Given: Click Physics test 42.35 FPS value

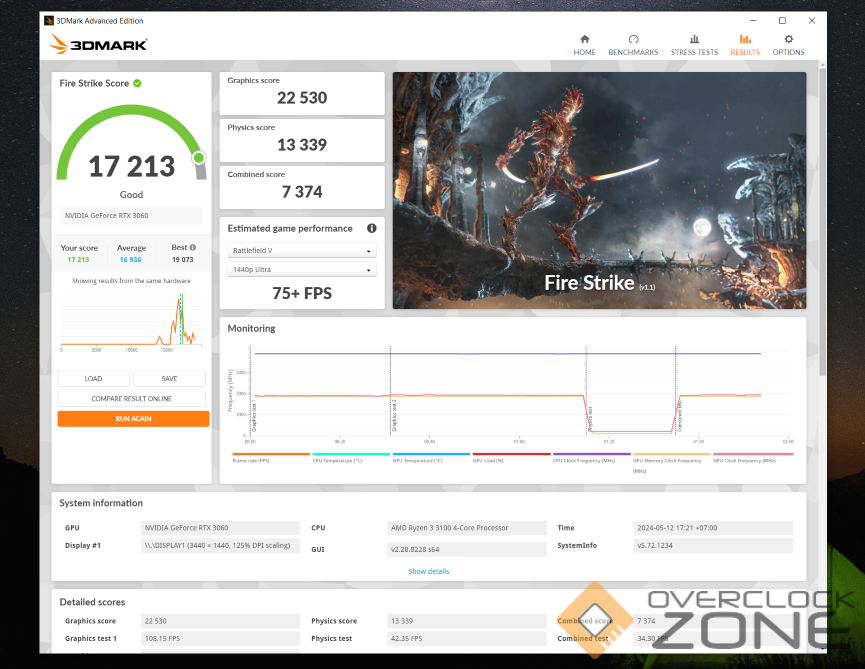Looking at the screenshot, I should pyautogui.click(x=467, y=639).
